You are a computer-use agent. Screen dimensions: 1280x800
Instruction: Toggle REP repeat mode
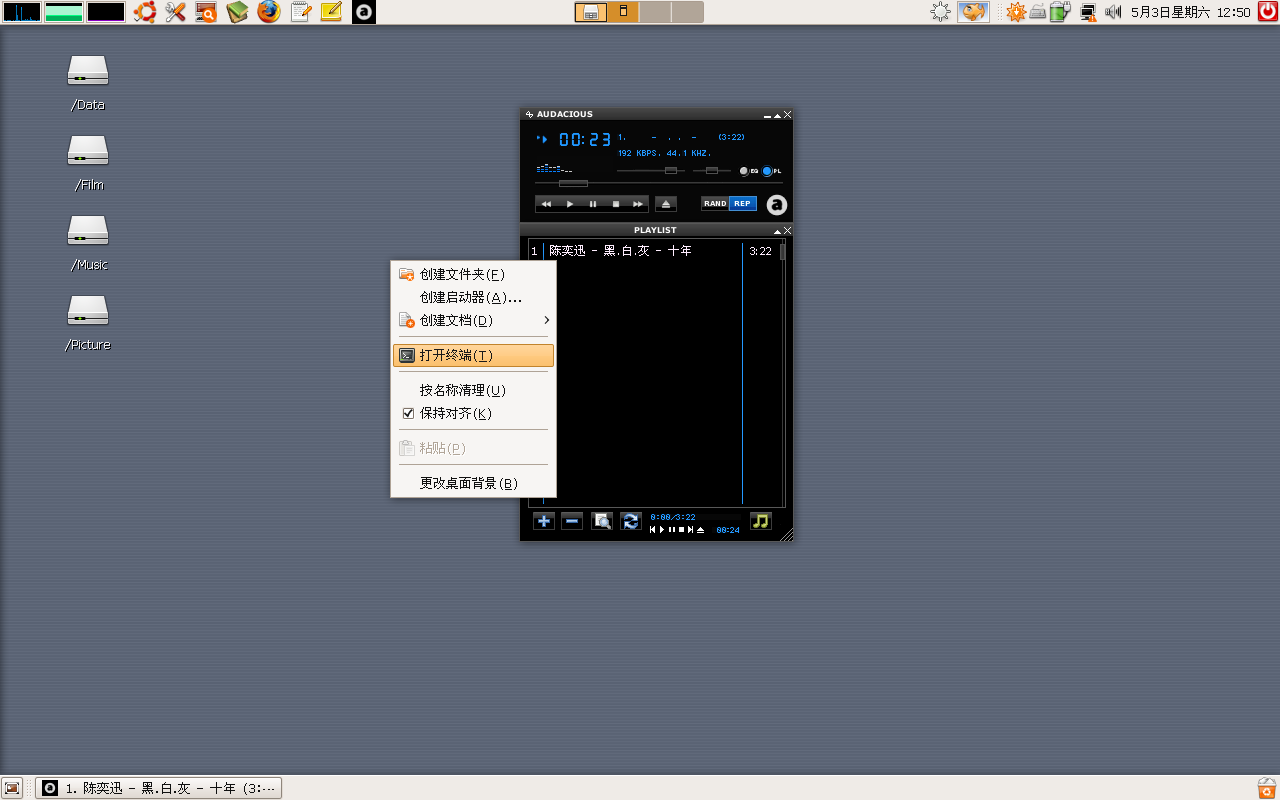point(743,204)
